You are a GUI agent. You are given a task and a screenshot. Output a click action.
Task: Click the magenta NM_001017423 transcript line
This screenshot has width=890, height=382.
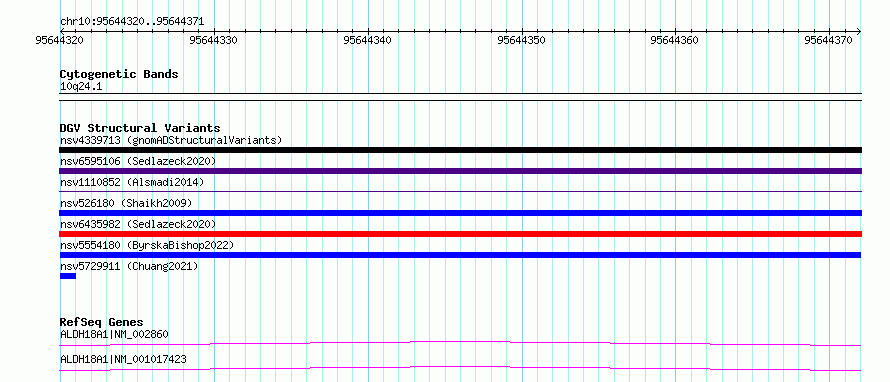460,368
